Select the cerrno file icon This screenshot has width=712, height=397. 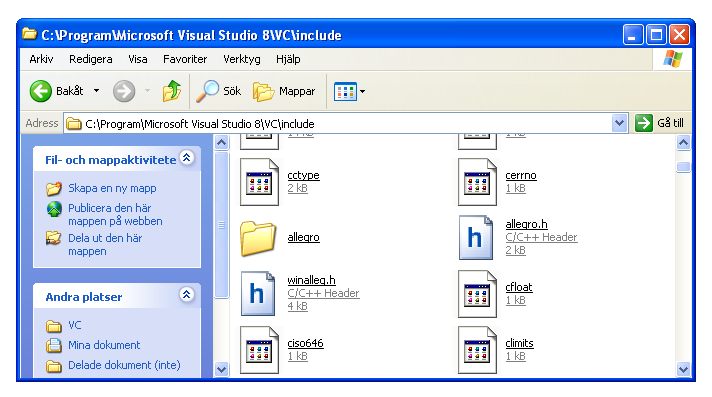click(x=477, y=182)
